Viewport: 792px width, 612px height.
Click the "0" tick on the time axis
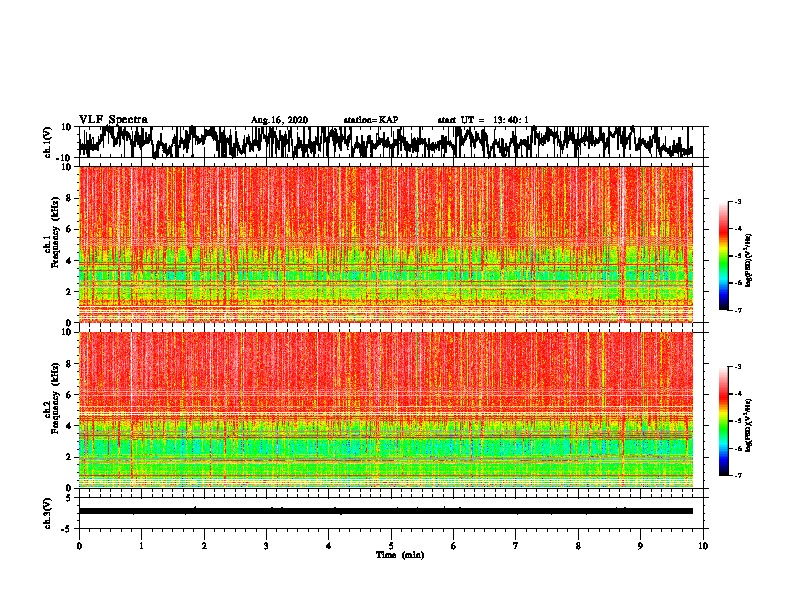79,546
